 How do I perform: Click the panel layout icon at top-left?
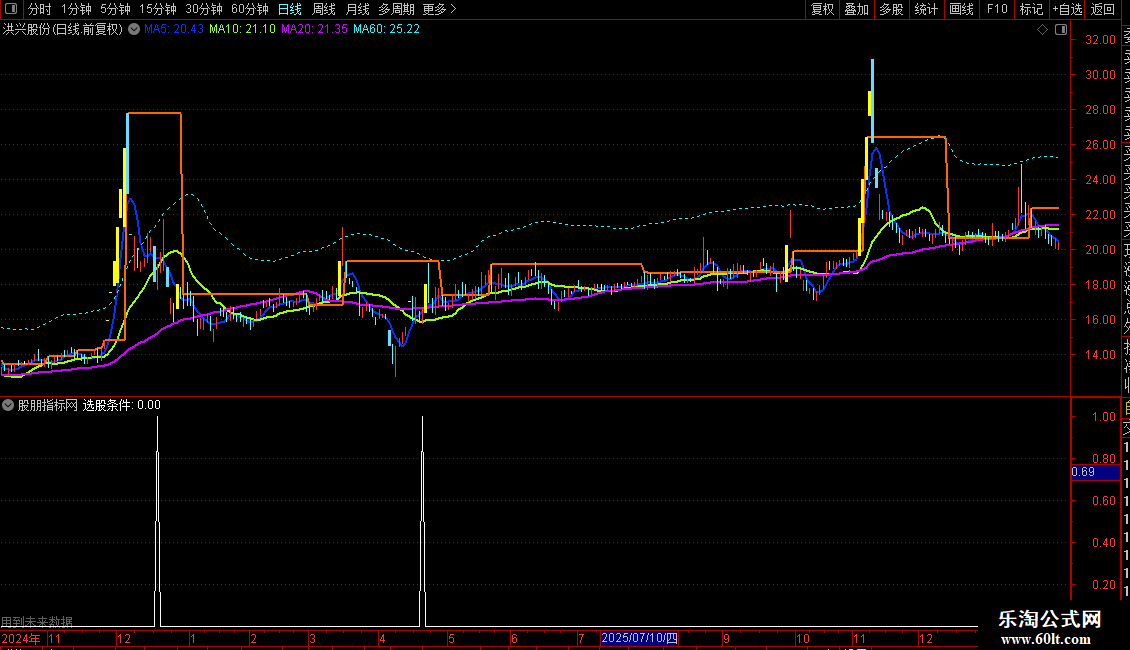pyautogui.click(x=11, y=9)
